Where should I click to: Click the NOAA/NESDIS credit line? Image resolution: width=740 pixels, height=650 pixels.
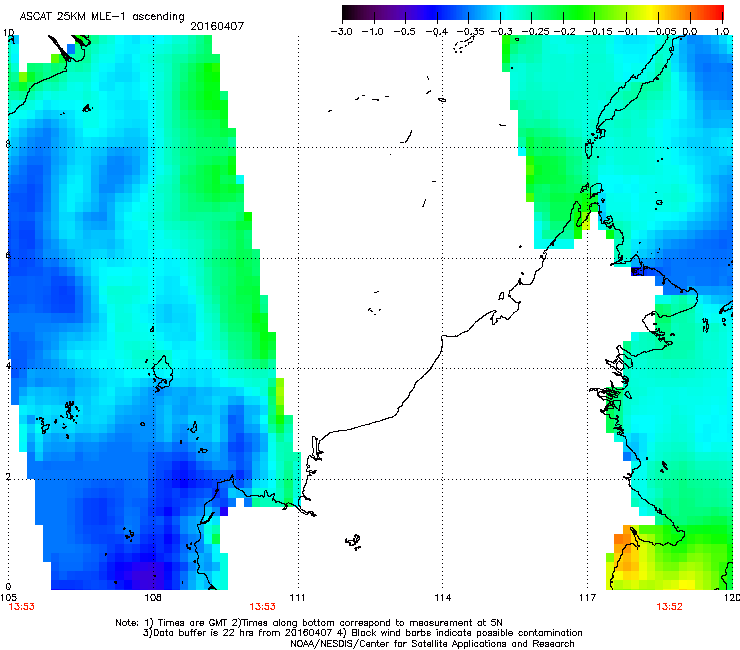tap(432, 644)
